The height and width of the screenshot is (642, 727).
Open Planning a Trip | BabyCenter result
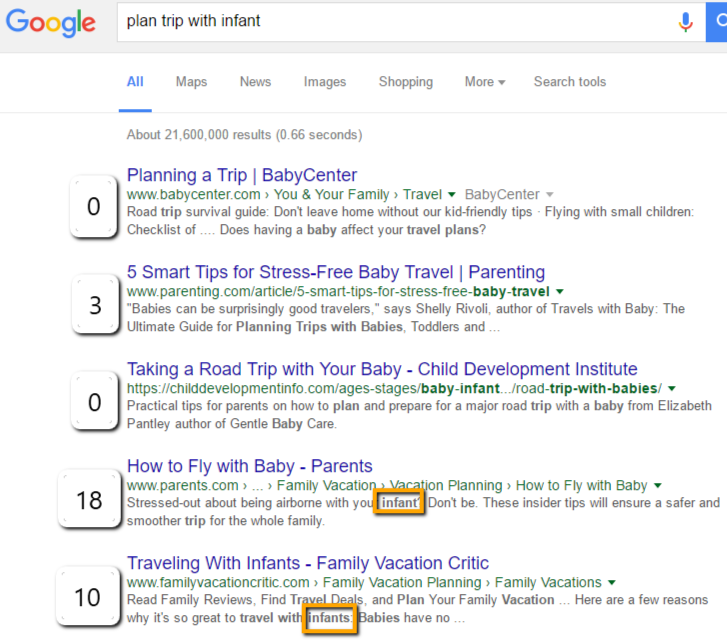coord(242,175)
